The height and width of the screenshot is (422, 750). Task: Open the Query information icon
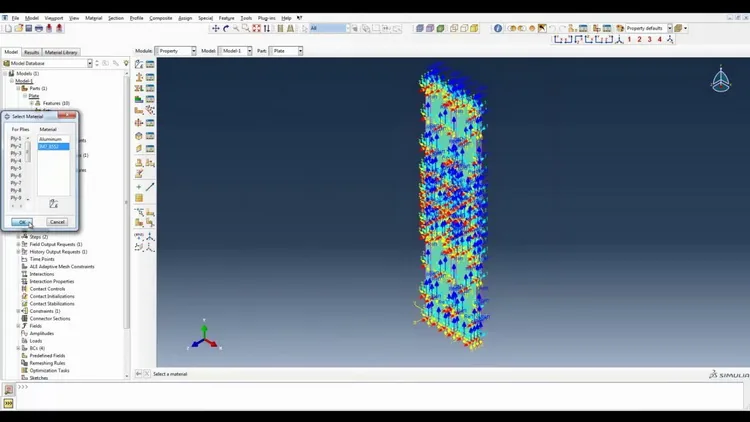coord(498,28)
